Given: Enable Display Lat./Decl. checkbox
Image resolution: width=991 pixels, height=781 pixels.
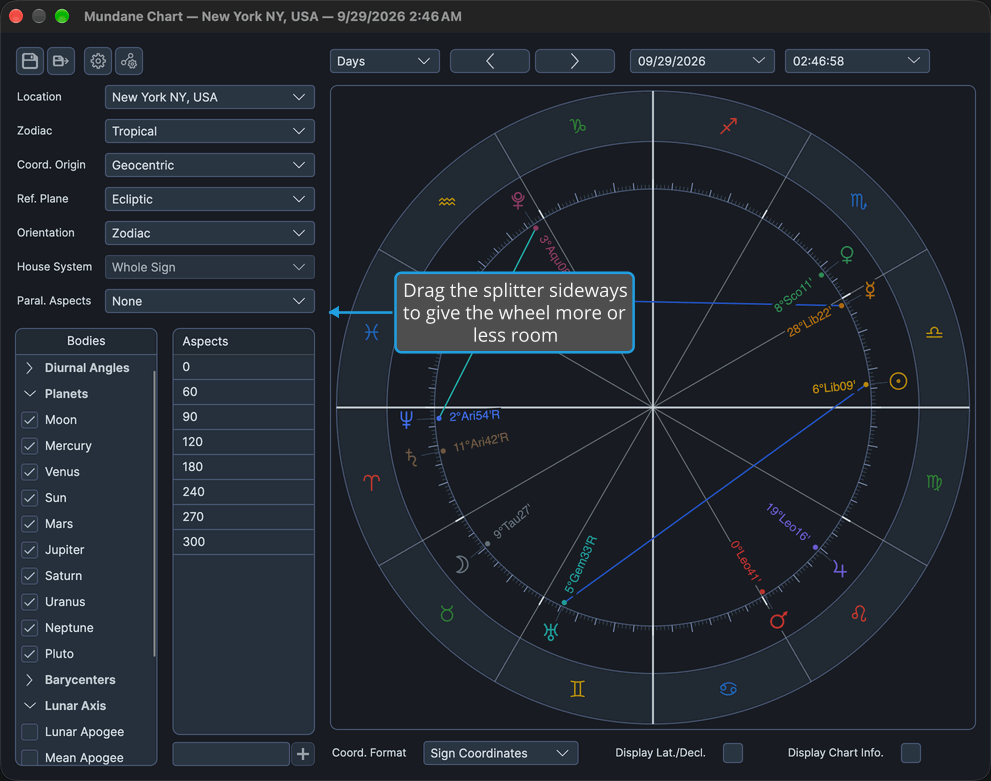Looking at the screenshot, I should (x=733, y=753).
